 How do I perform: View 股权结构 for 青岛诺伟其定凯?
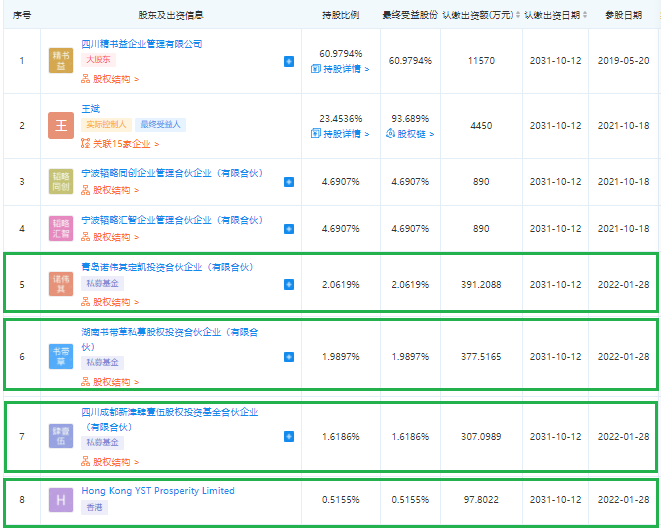pyautogui.click(x=110, y=302)
